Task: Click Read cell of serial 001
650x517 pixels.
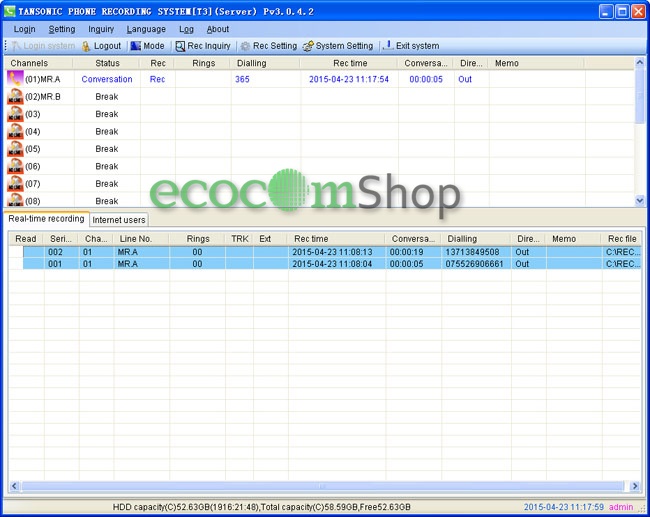Action: point(16,264)
